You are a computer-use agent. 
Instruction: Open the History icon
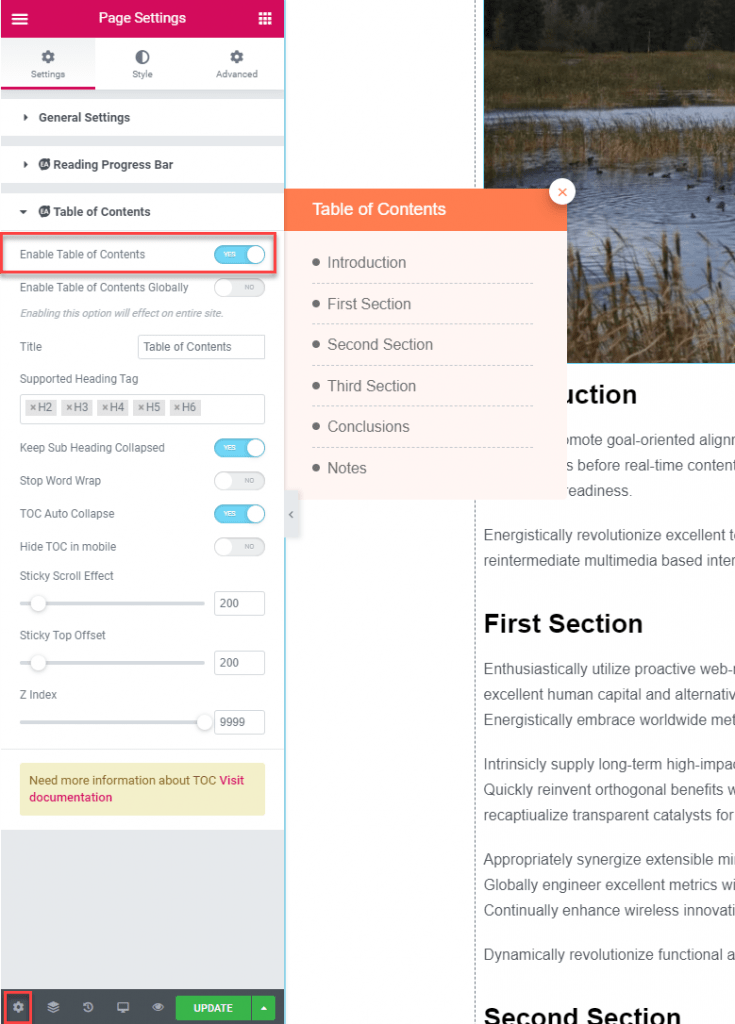click(88, 1007)
